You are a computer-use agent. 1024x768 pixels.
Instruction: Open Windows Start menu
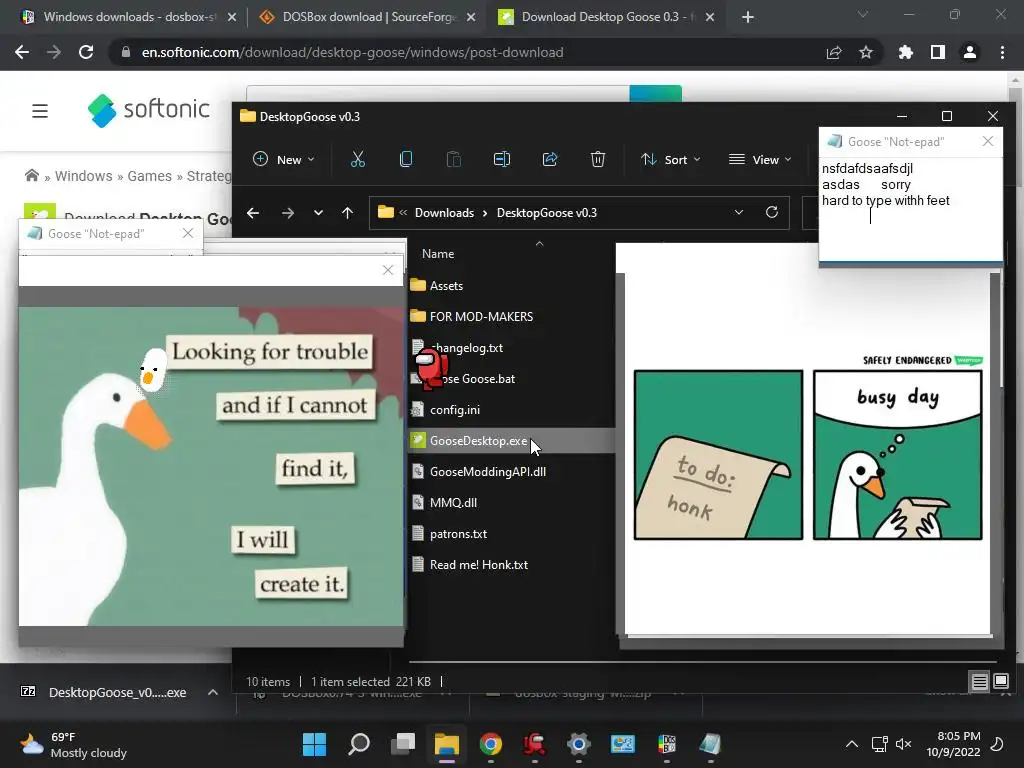coord(314,744)
